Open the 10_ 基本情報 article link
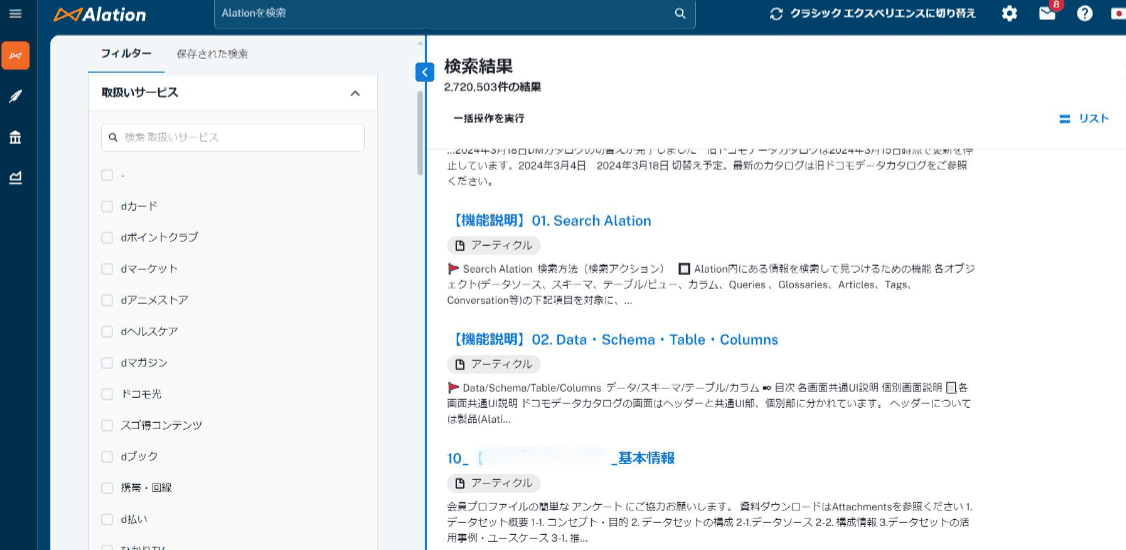The height and width of the screenshot is (550, 1126). (561, 458)
